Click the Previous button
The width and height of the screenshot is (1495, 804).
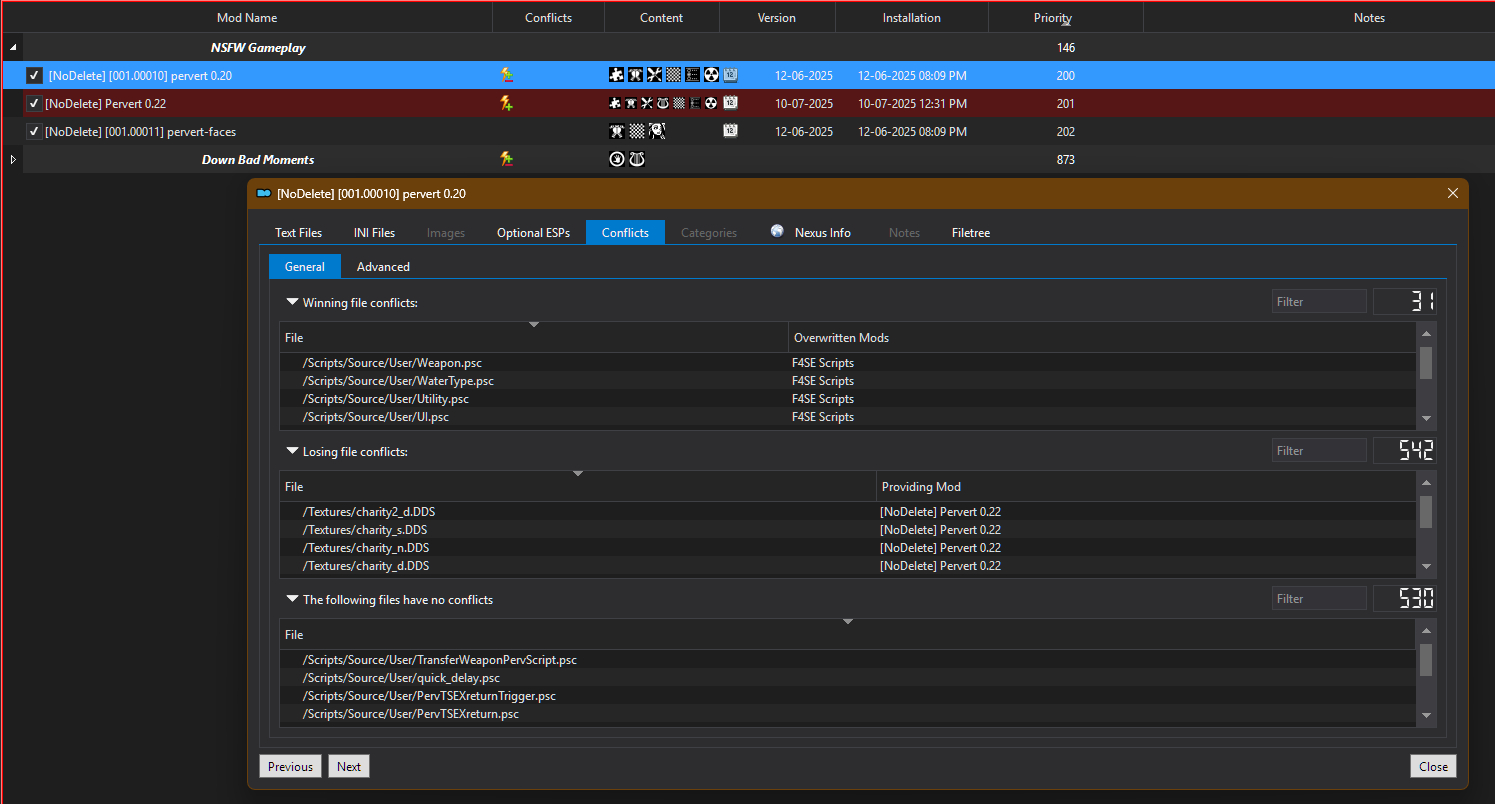pyautogui.click(x=290, y=766)
